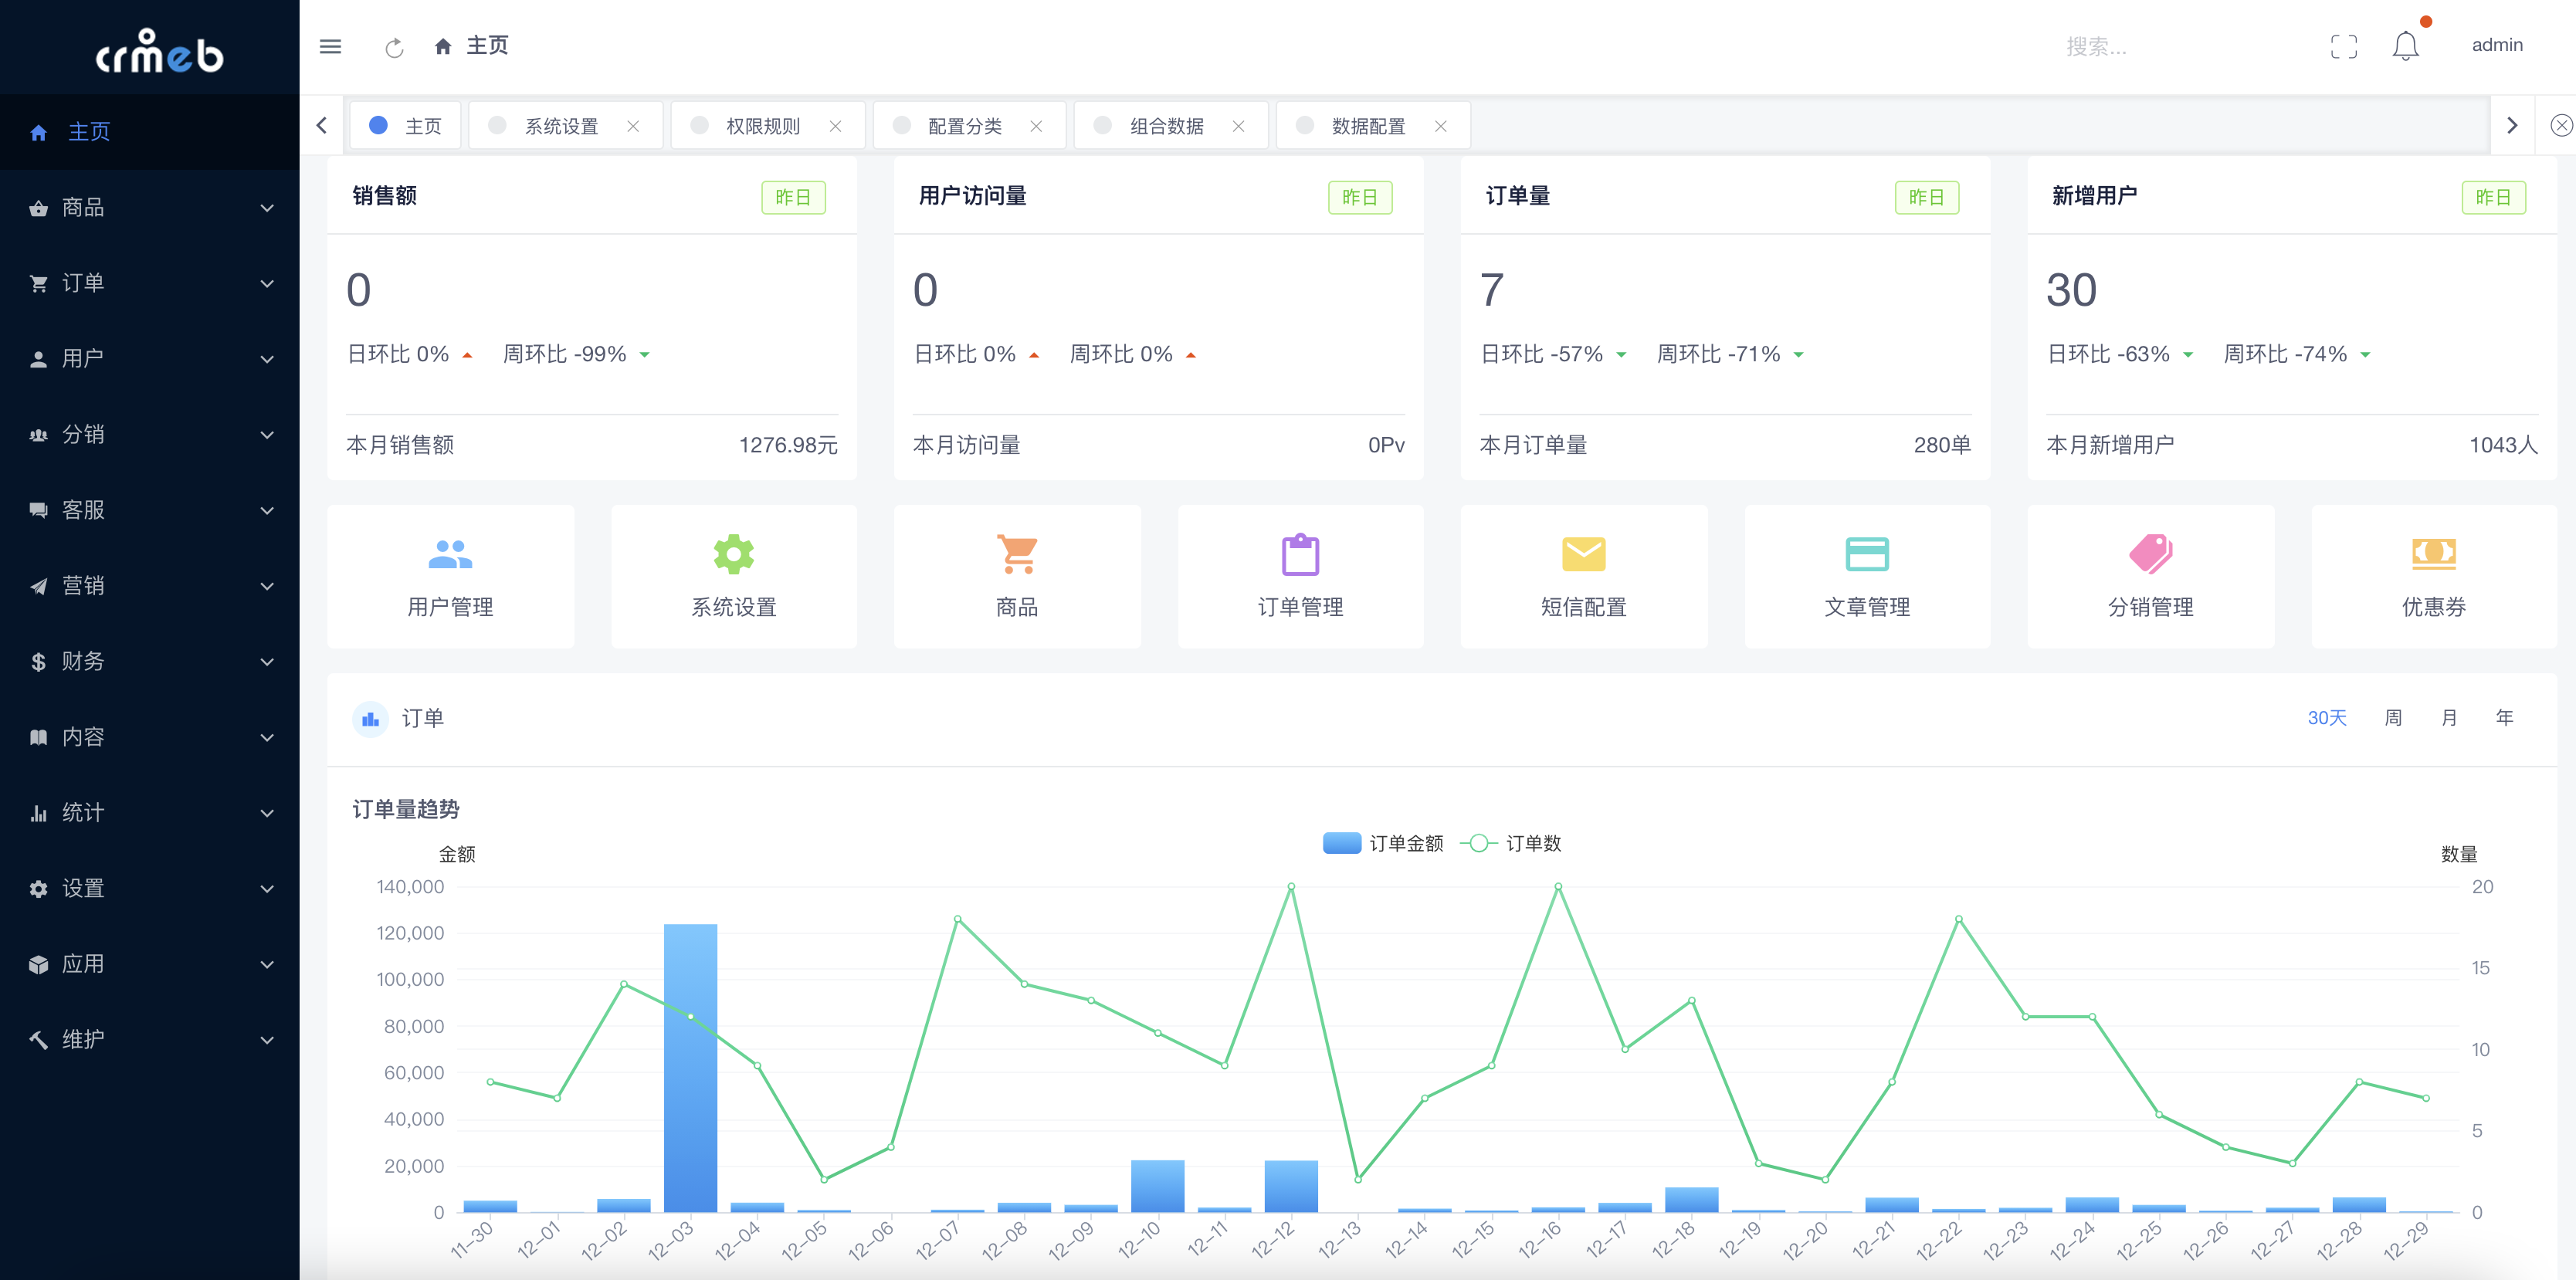Screen dimensions: 2576x1280
Task: Expand the 应用 sidebar menu
Action: coord(150,964)
